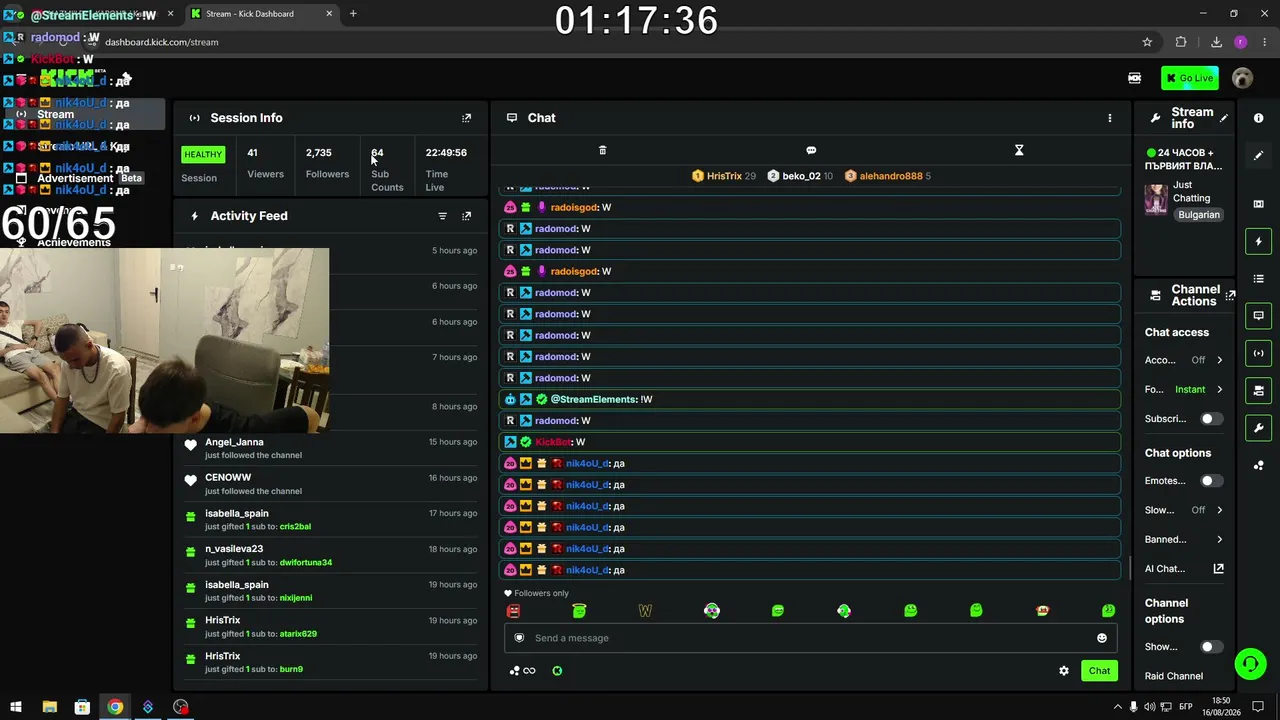Click the Bulgarian language tag

[x=1199, y=215]
